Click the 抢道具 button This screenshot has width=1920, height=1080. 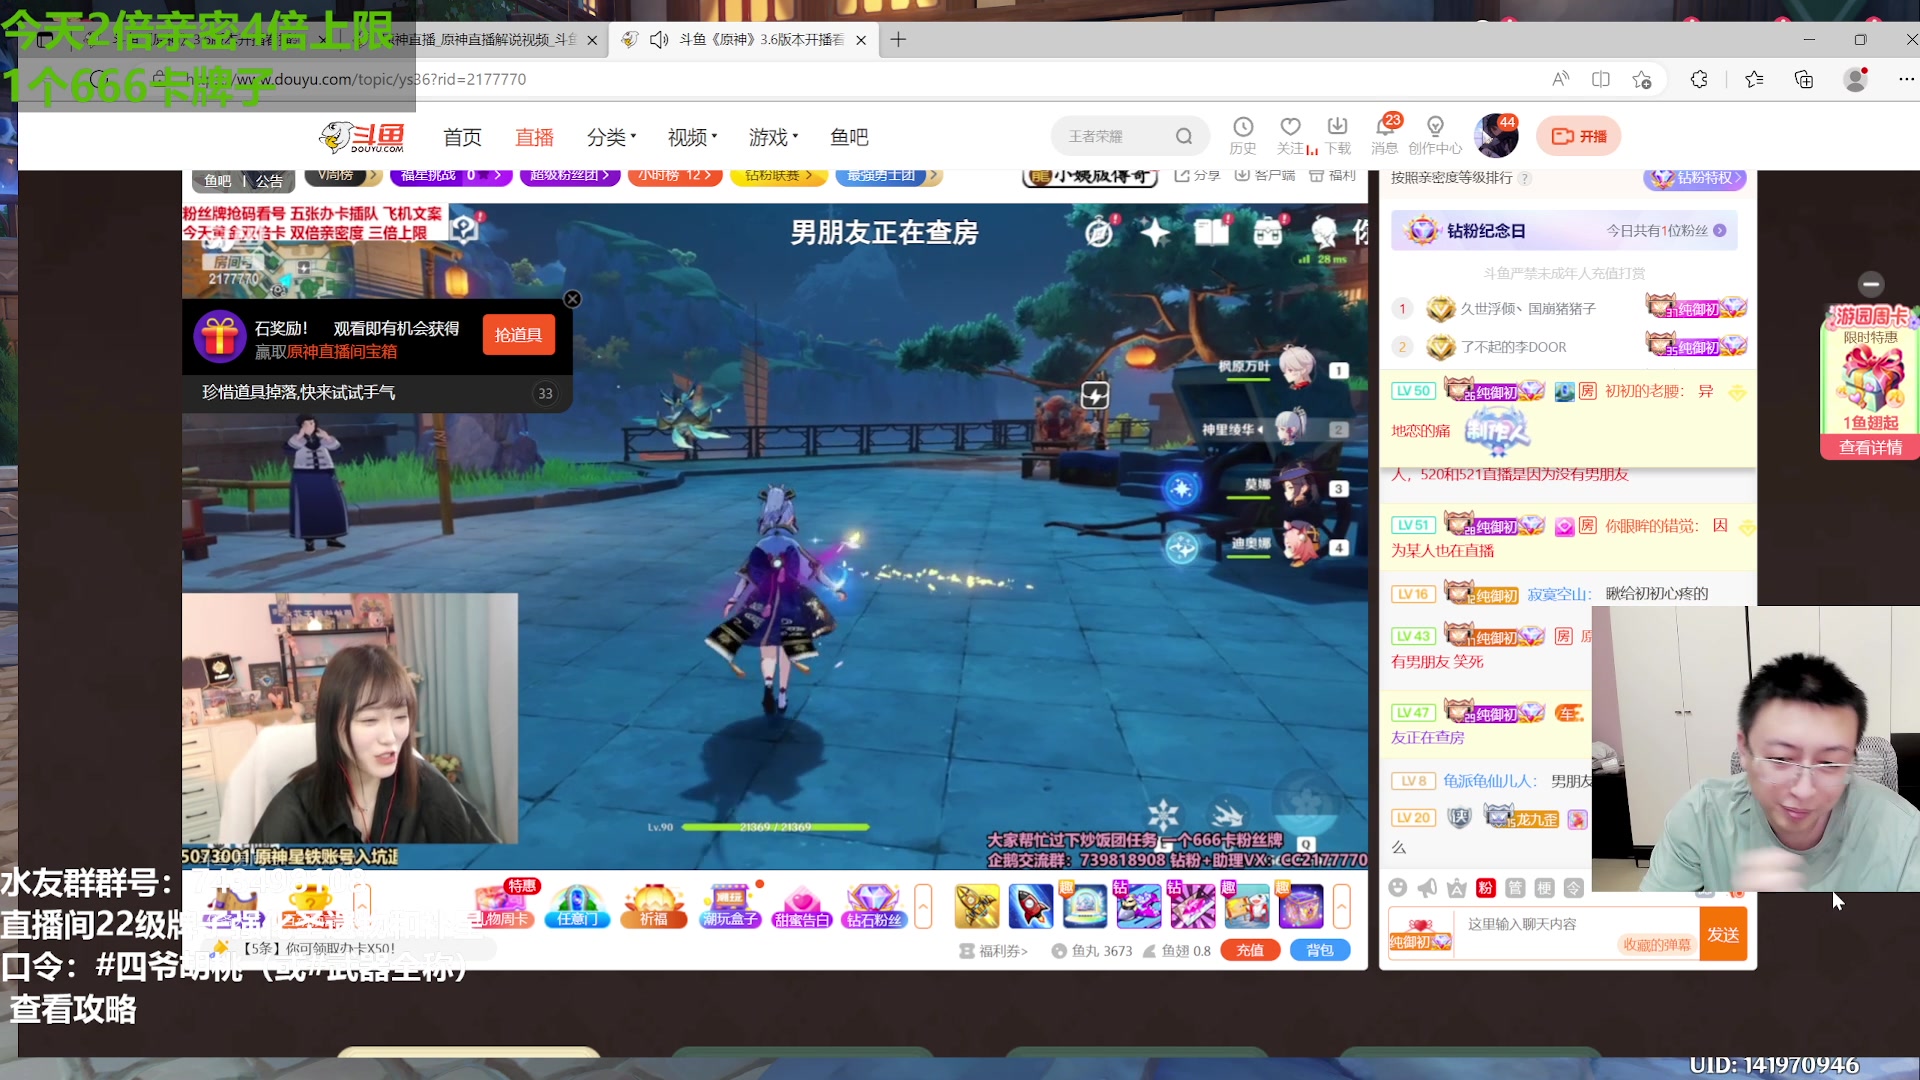[518, 335]
